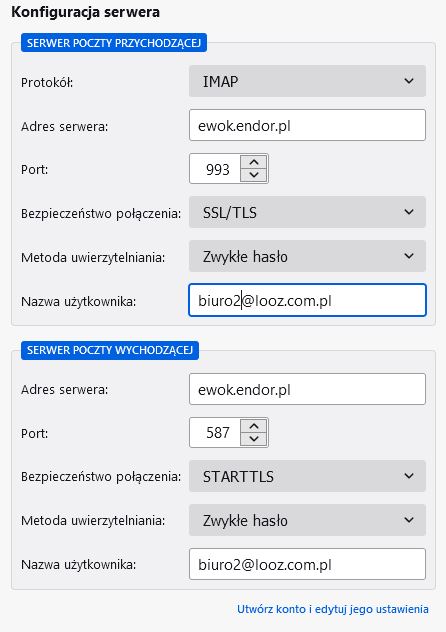Increase the incoming server port value
Image resolution: width=446 pixels, height=632 pixels.
tap(254, 162)
